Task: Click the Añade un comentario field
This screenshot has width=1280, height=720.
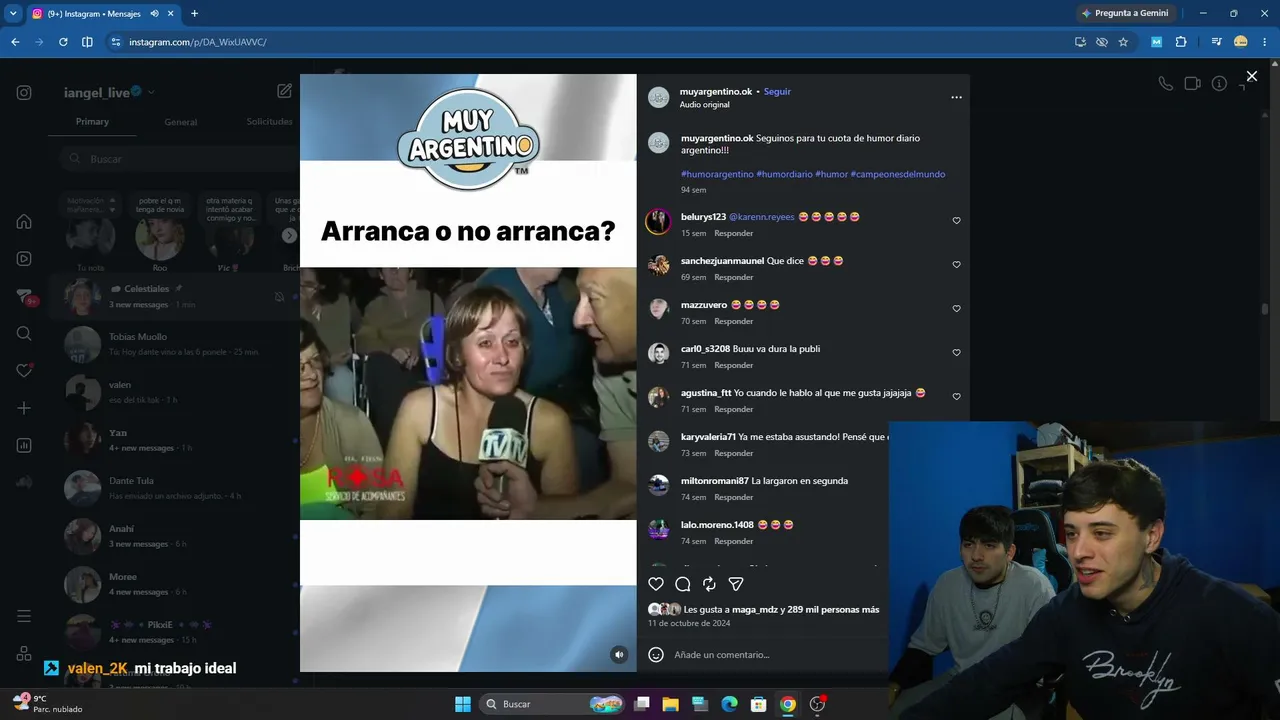Action: [x=722, y=655]
